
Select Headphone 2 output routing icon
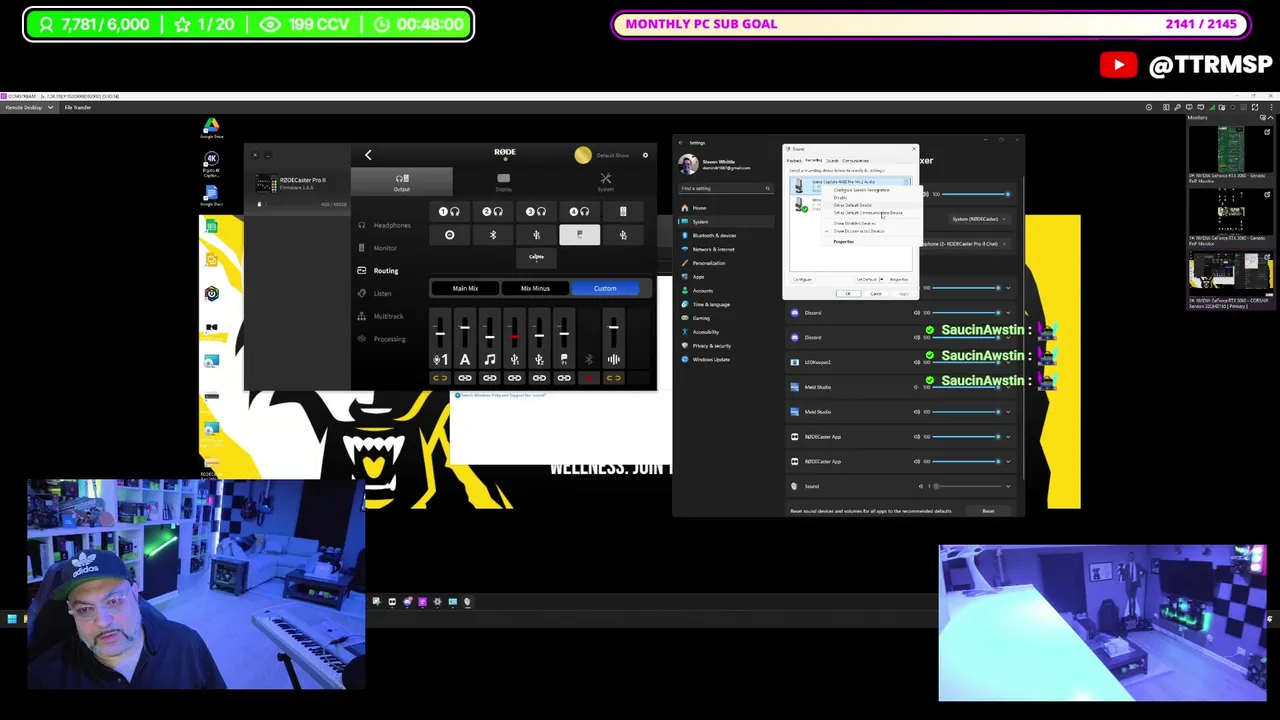pyautogui.click(x=492, y=211)
